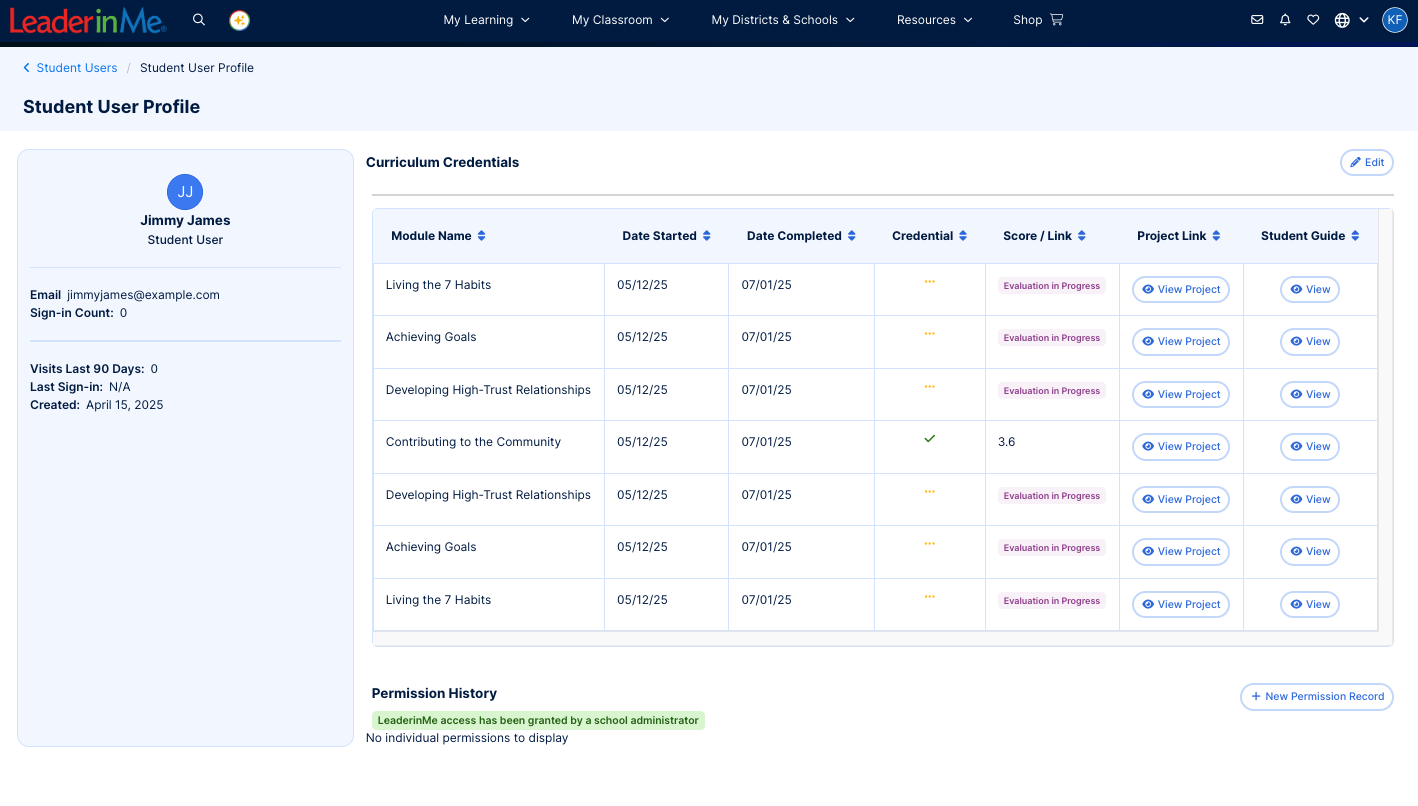The image size is (1418, 806).
Task: Expand My Districts & Schools menu
Action: [783, 20]
